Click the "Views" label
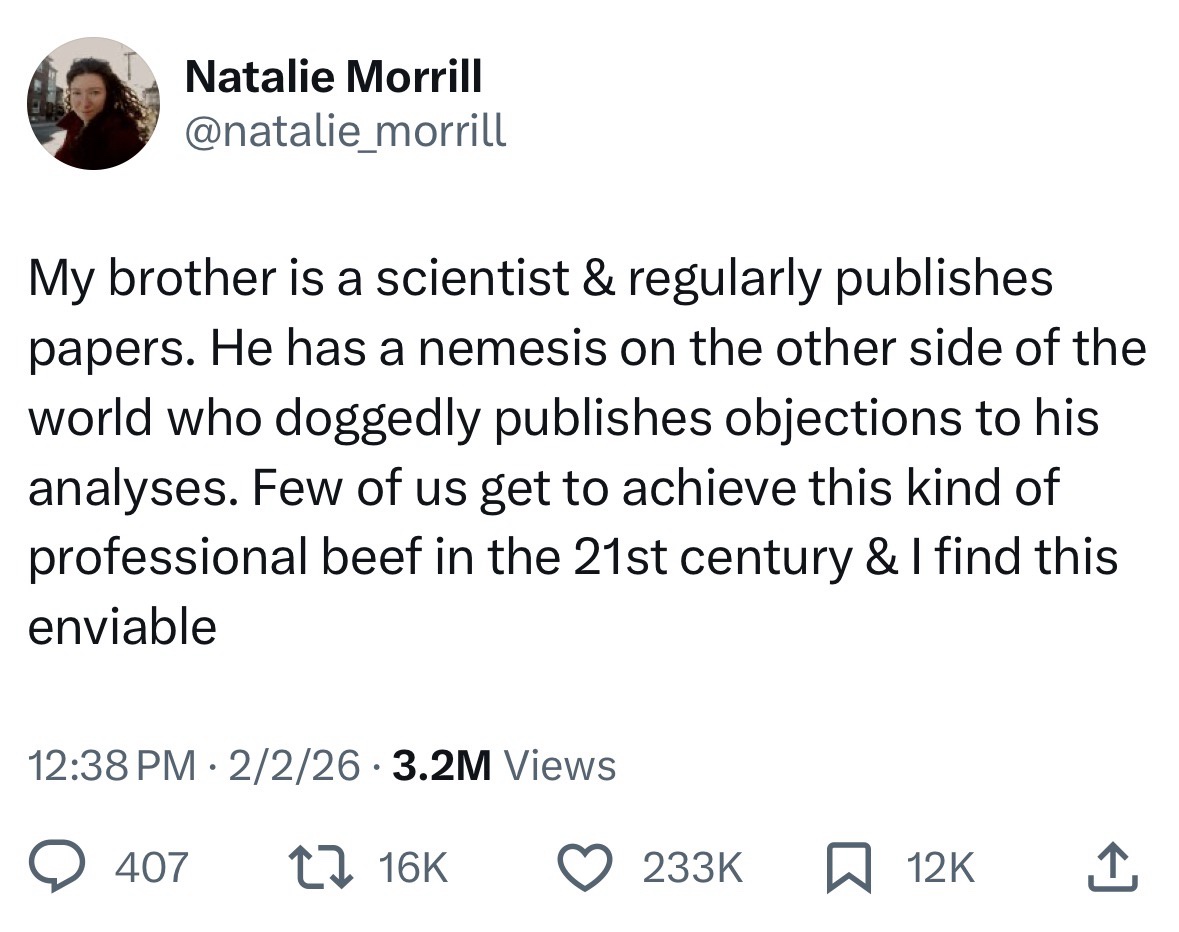Viewport: 1179px width, 932px height. coord(560,766)
